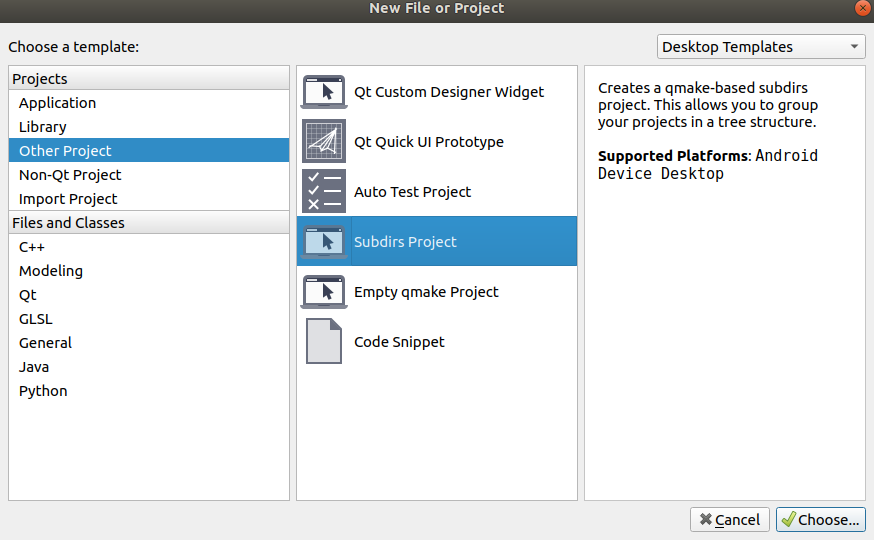Click the Subdirs Project icon
This screenshot has width=874, height=540.
coord(324,241)
